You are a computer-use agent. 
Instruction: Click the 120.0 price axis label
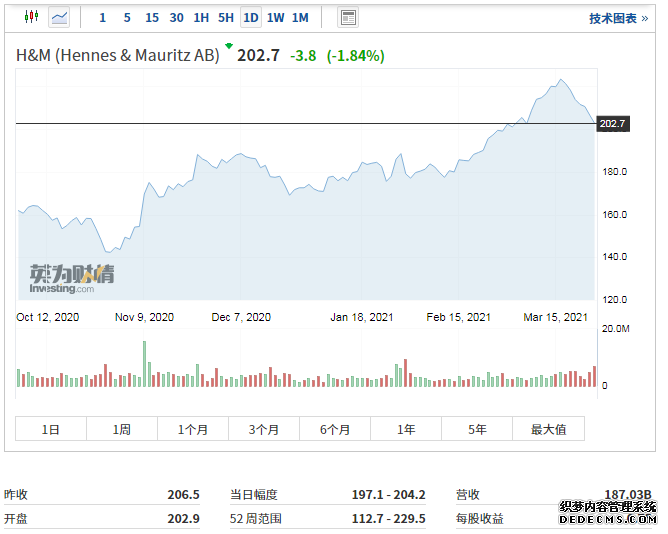(614, 300)
